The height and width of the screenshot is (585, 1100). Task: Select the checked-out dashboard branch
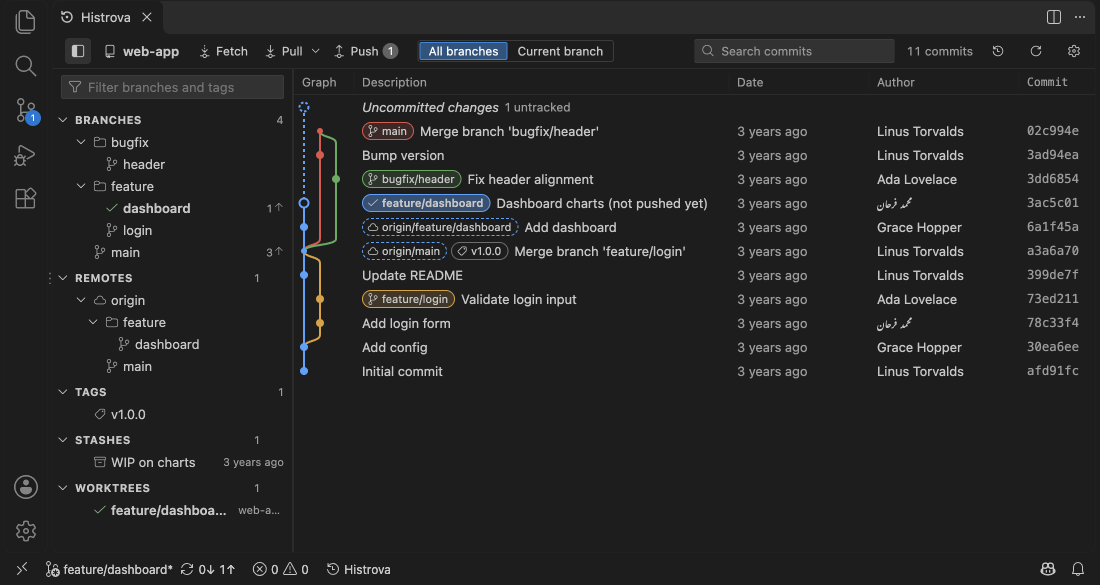click(173, 208)
